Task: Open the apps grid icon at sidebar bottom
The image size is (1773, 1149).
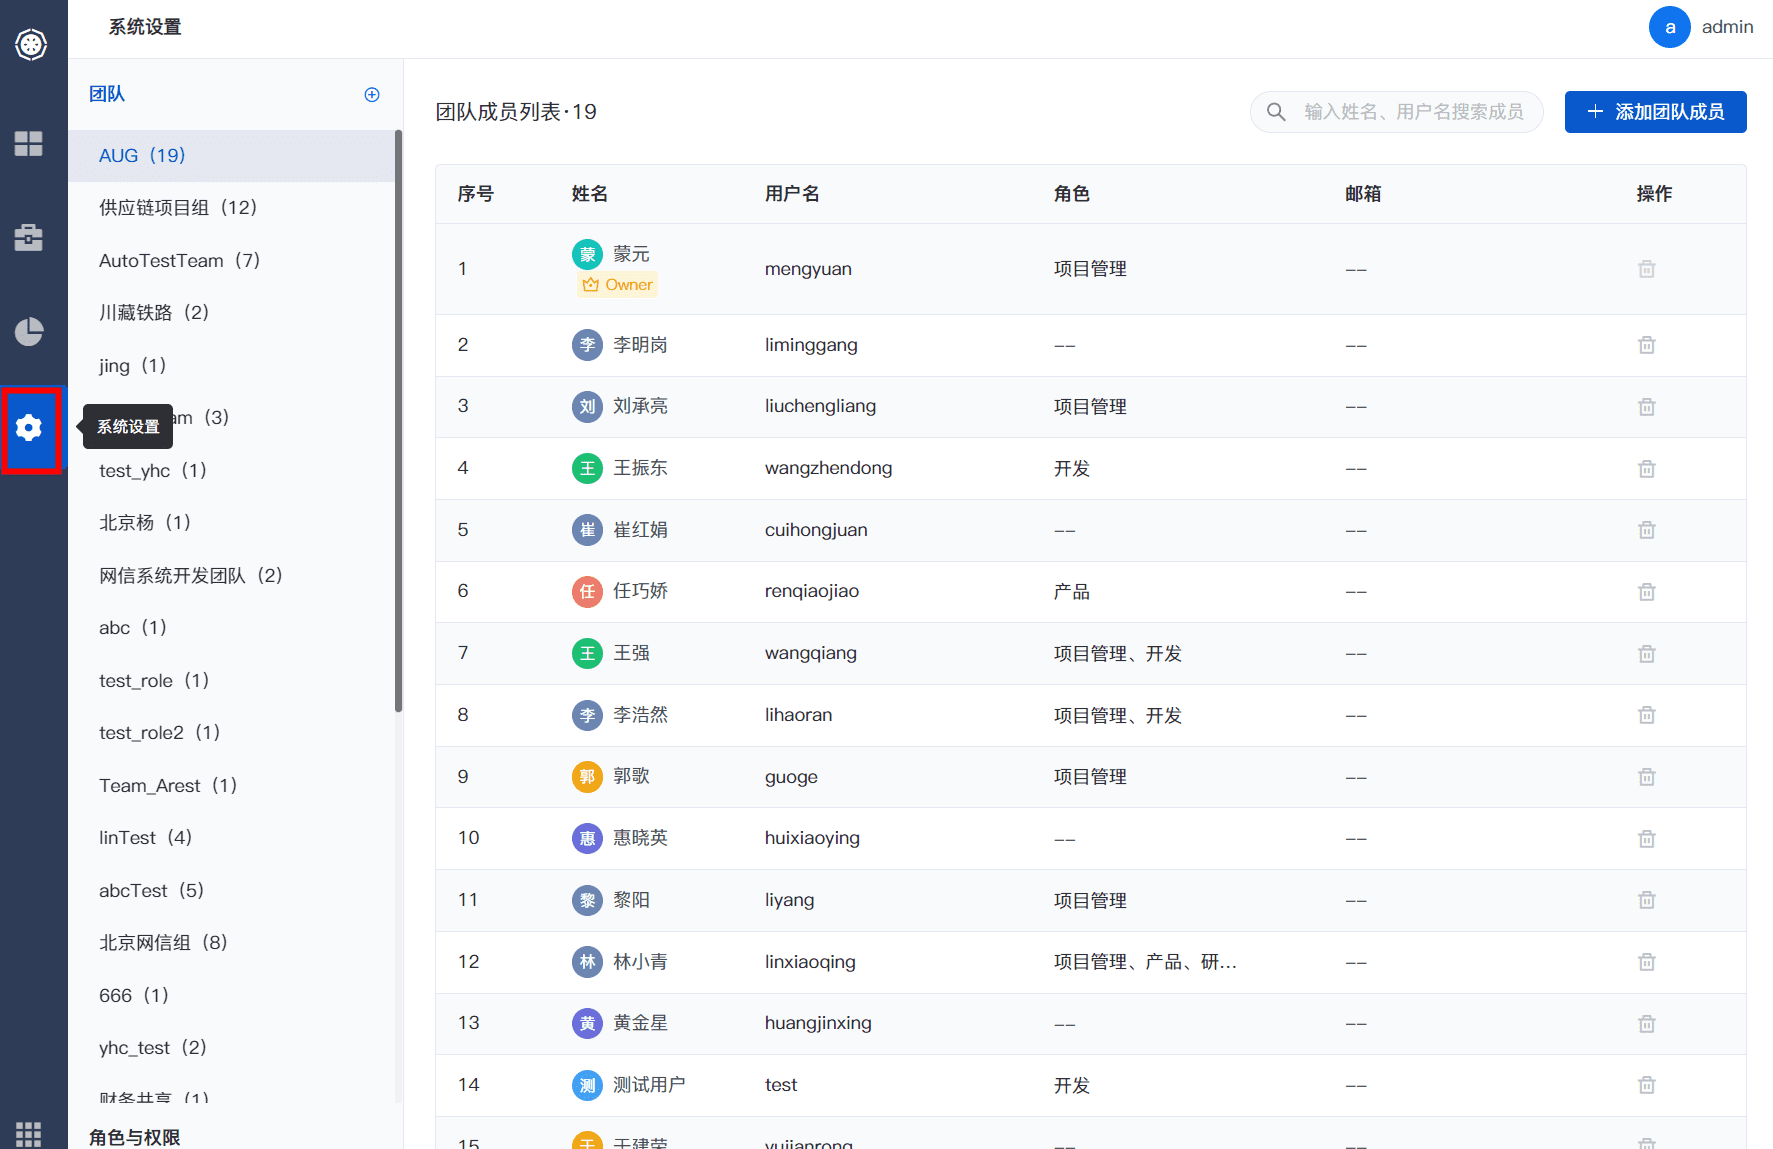Action: (x=29, y=1133)
